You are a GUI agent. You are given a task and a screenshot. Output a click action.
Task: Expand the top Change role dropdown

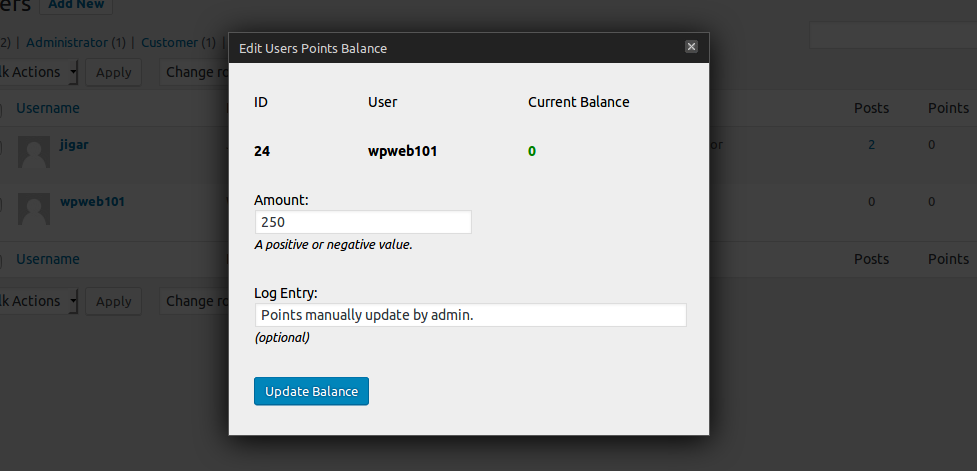click(194, 72)
